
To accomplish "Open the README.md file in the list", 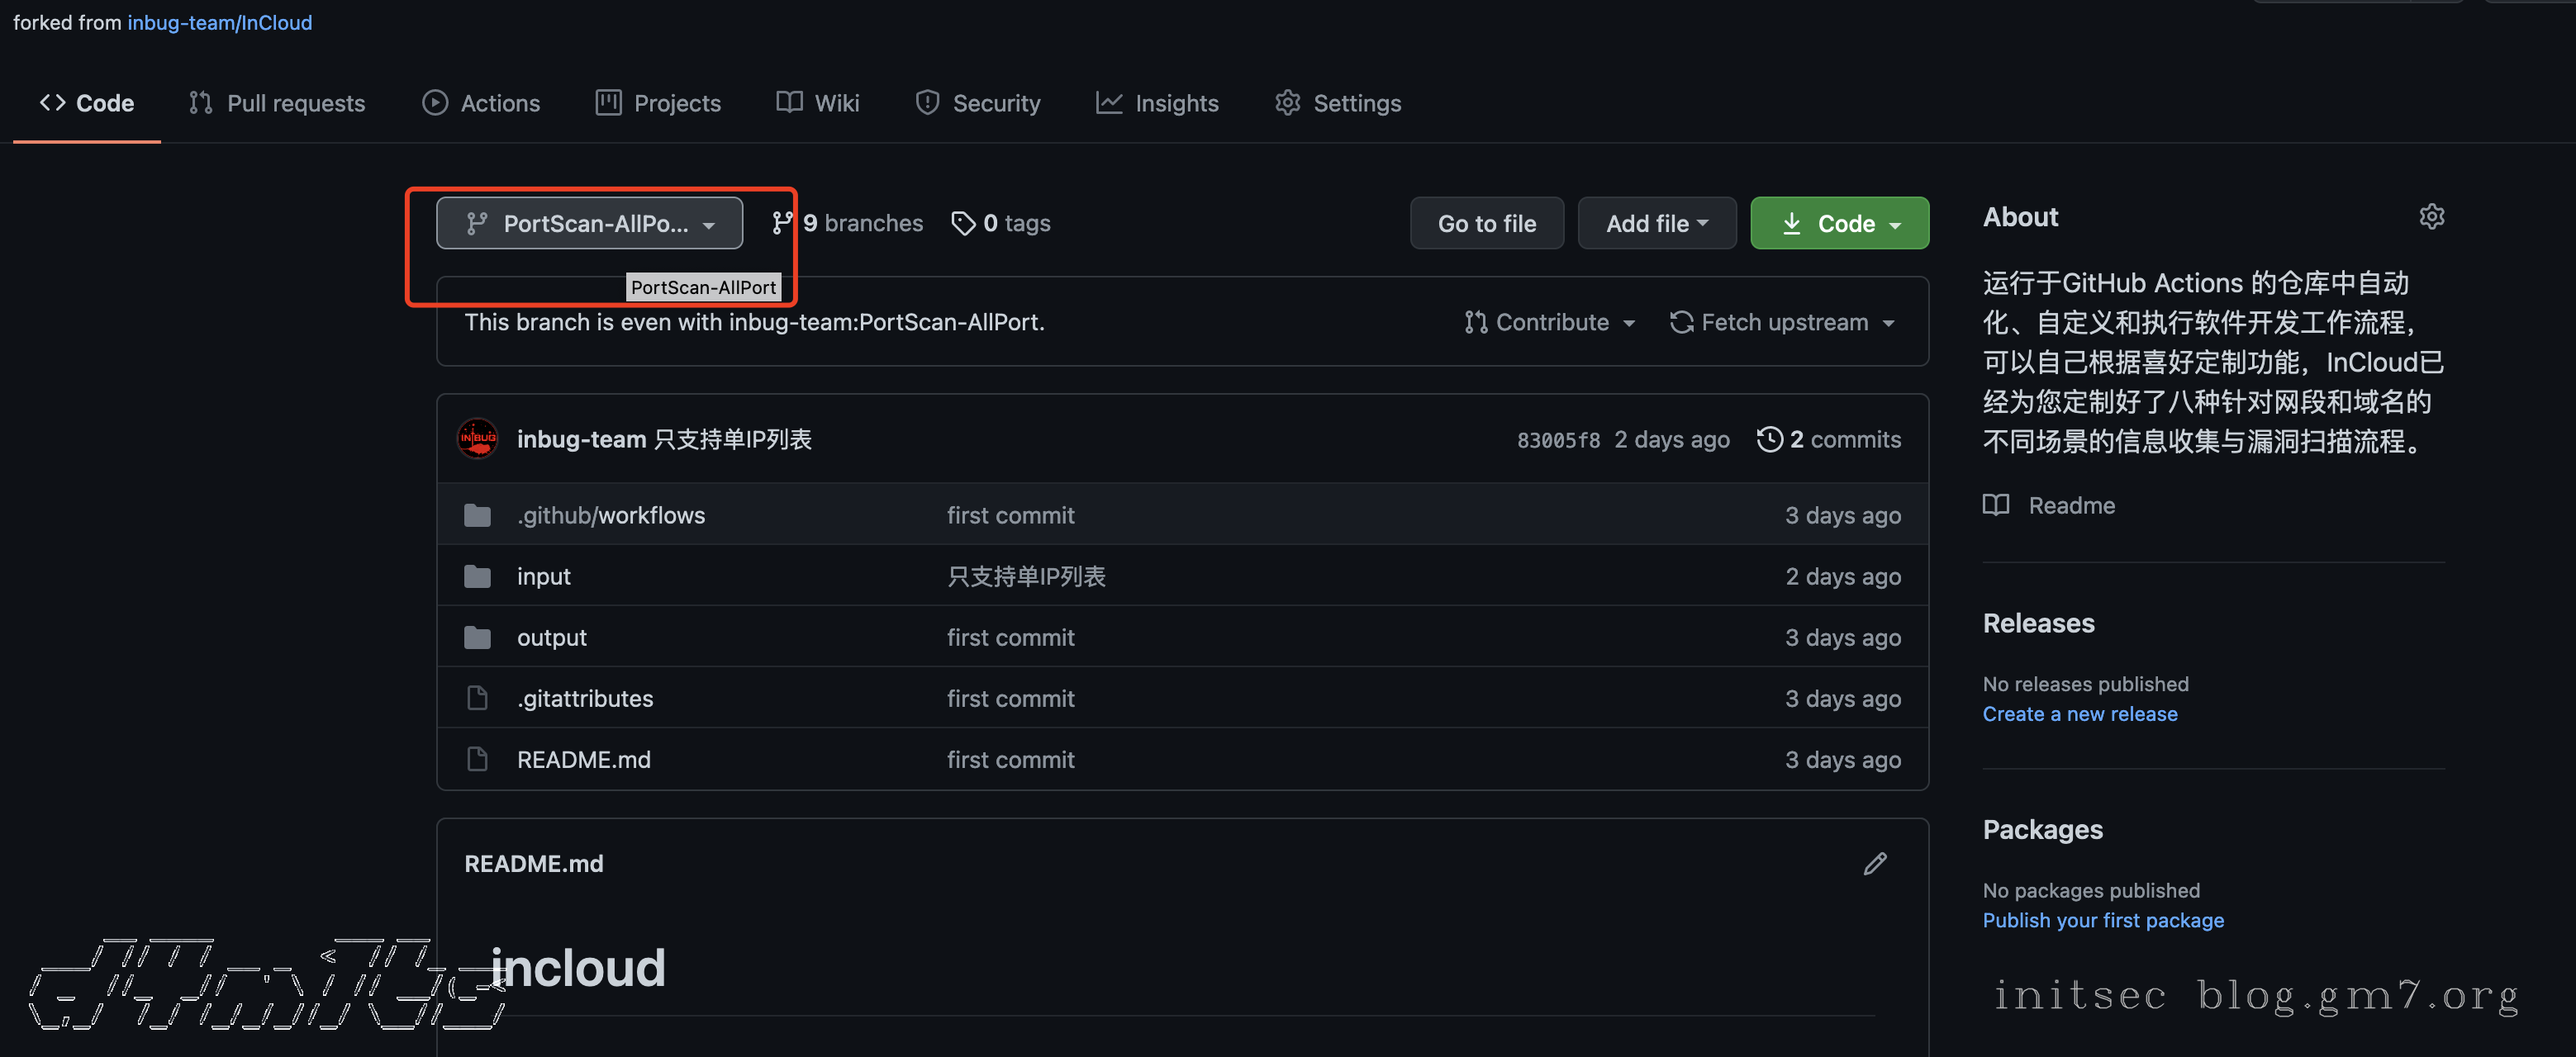I will pyautogui.click(x=583, y=759).
